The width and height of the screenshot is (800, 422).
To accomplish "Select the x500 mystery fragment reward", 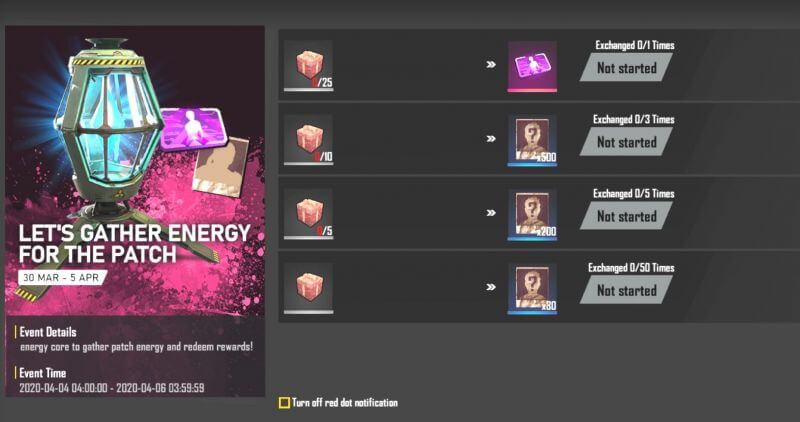I will tap(532, 140).
